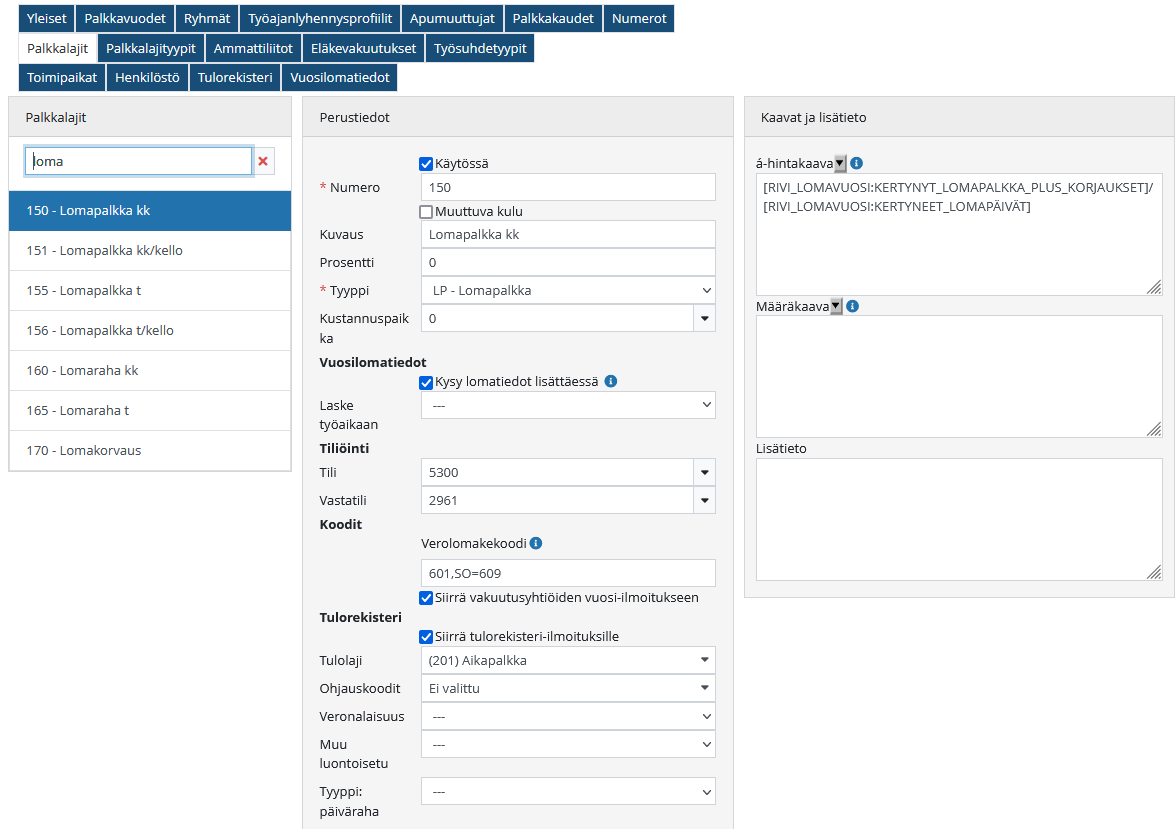Open the Tili account dropdown arrow
This screenshot has height=829, width=1175.
[x=704, y=472]
